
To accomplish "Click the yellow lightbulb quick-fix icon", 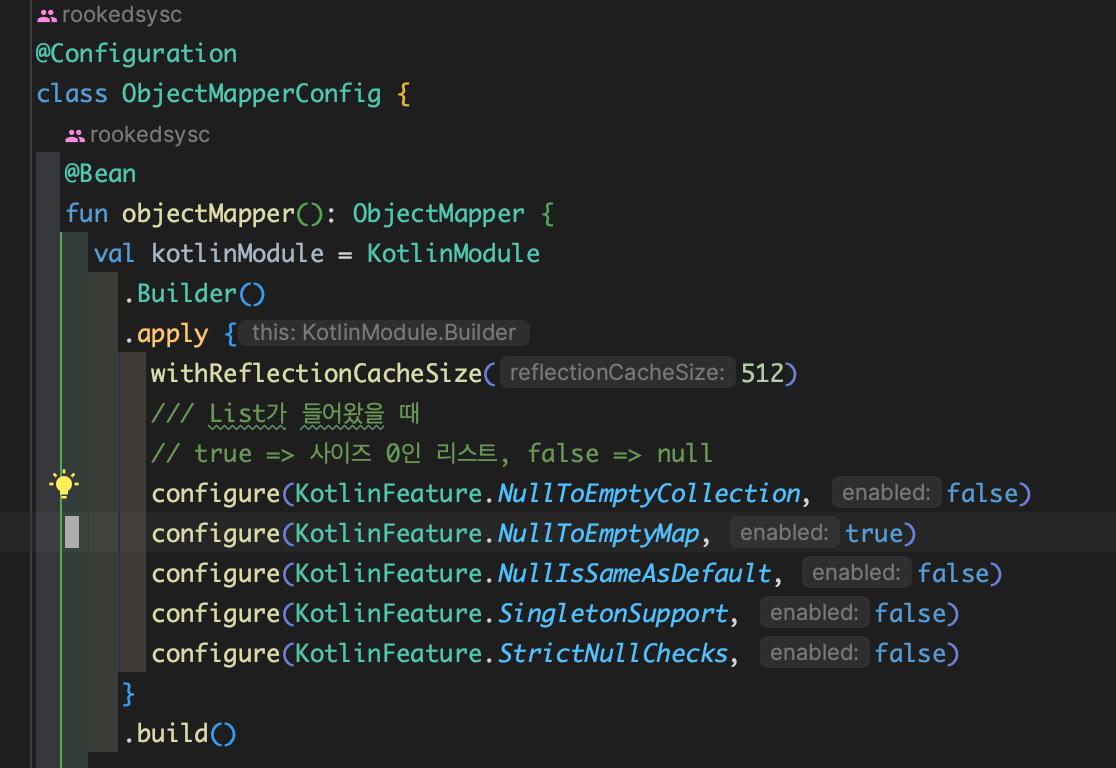I will tap(64, 486).
